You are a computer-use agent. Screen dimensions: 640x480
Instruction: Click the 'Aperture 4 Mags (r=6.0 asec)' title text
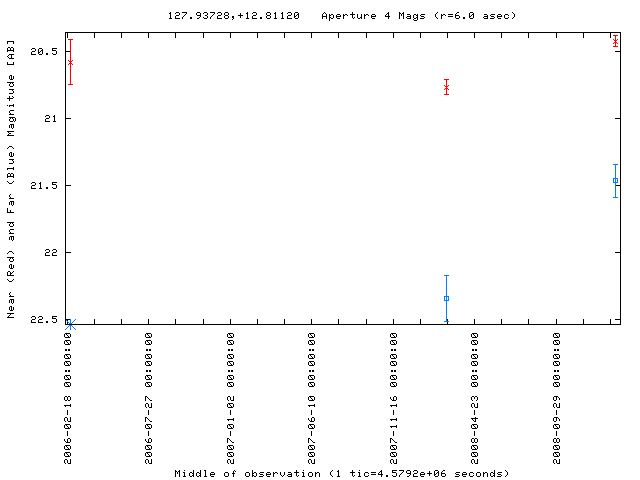(419, 16)
